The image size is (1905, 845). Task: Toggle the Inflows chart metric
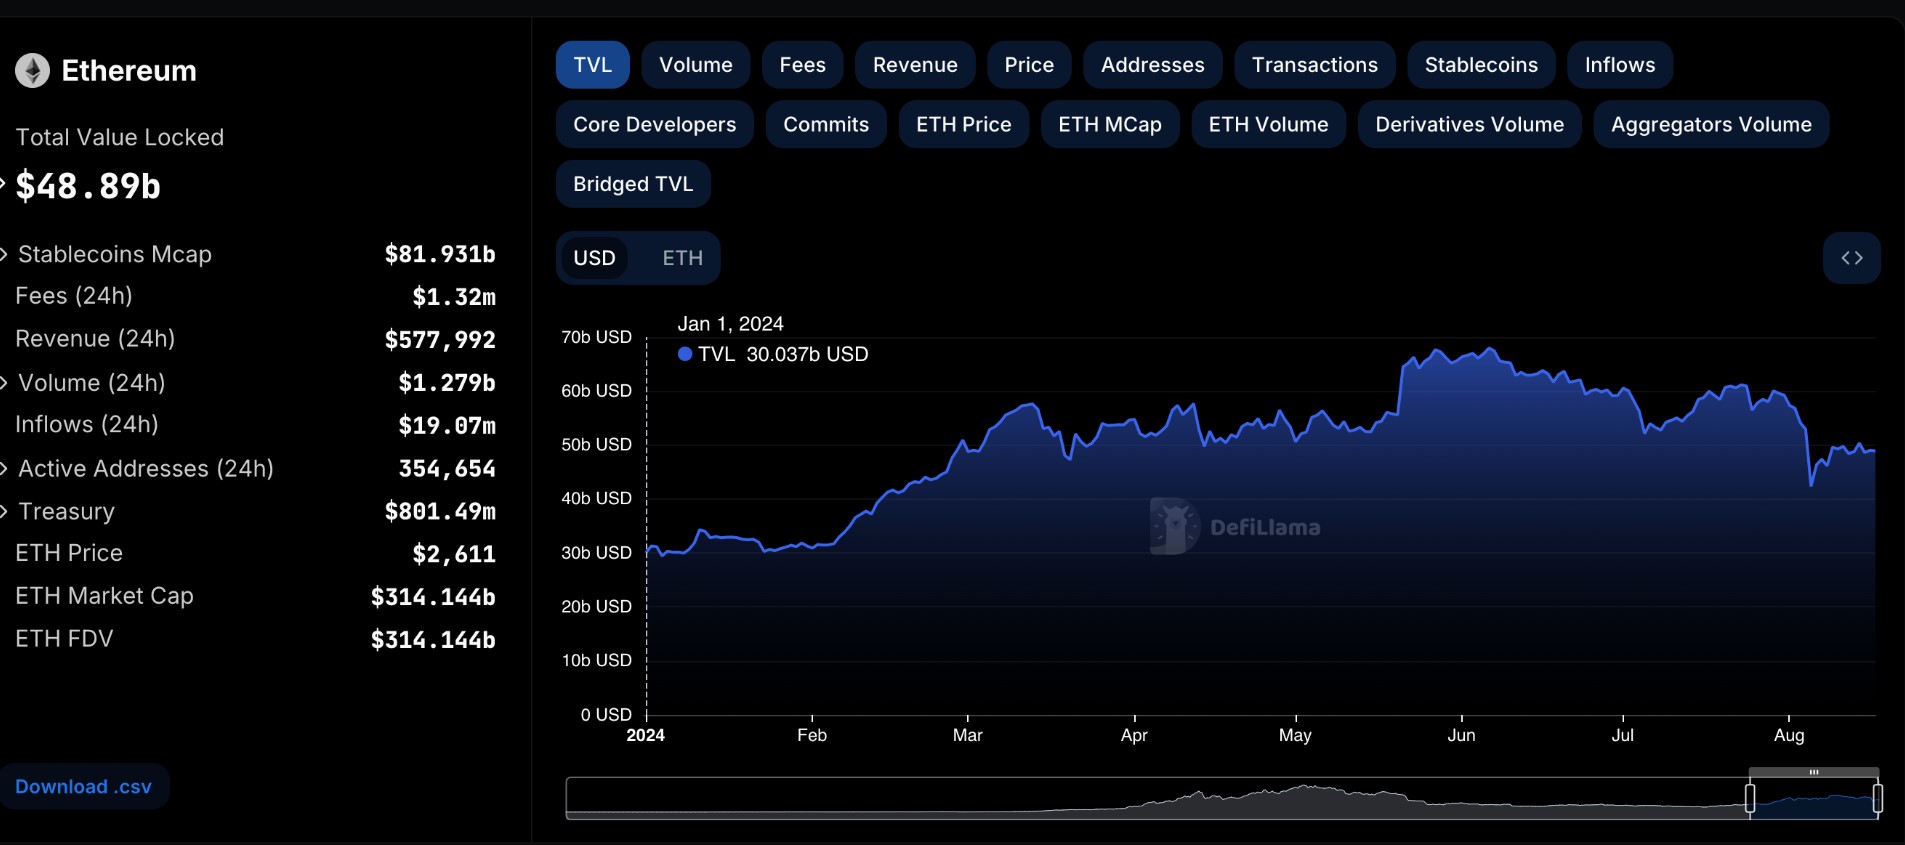[x=1620, y=65]
